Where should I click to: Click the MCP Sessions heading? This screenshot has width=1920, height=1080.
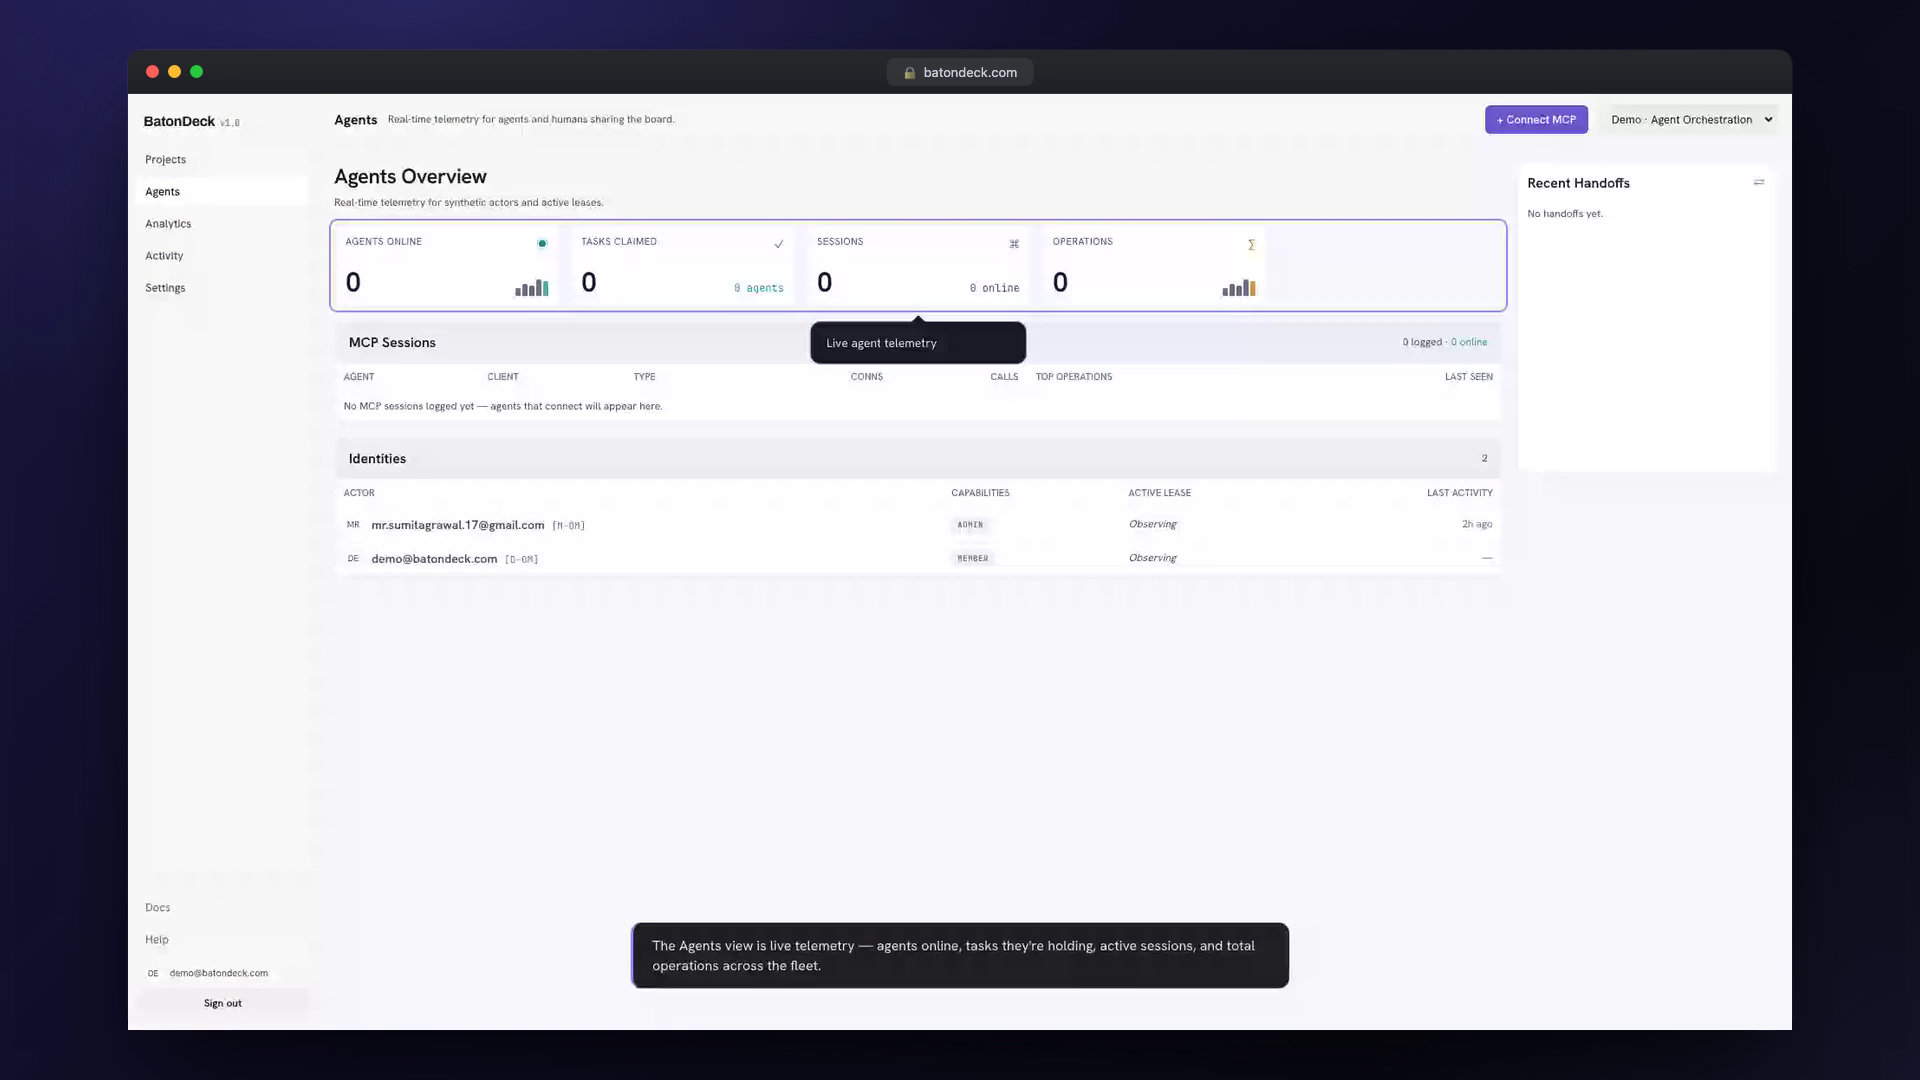pyautogui.click(x=392, y=343)
